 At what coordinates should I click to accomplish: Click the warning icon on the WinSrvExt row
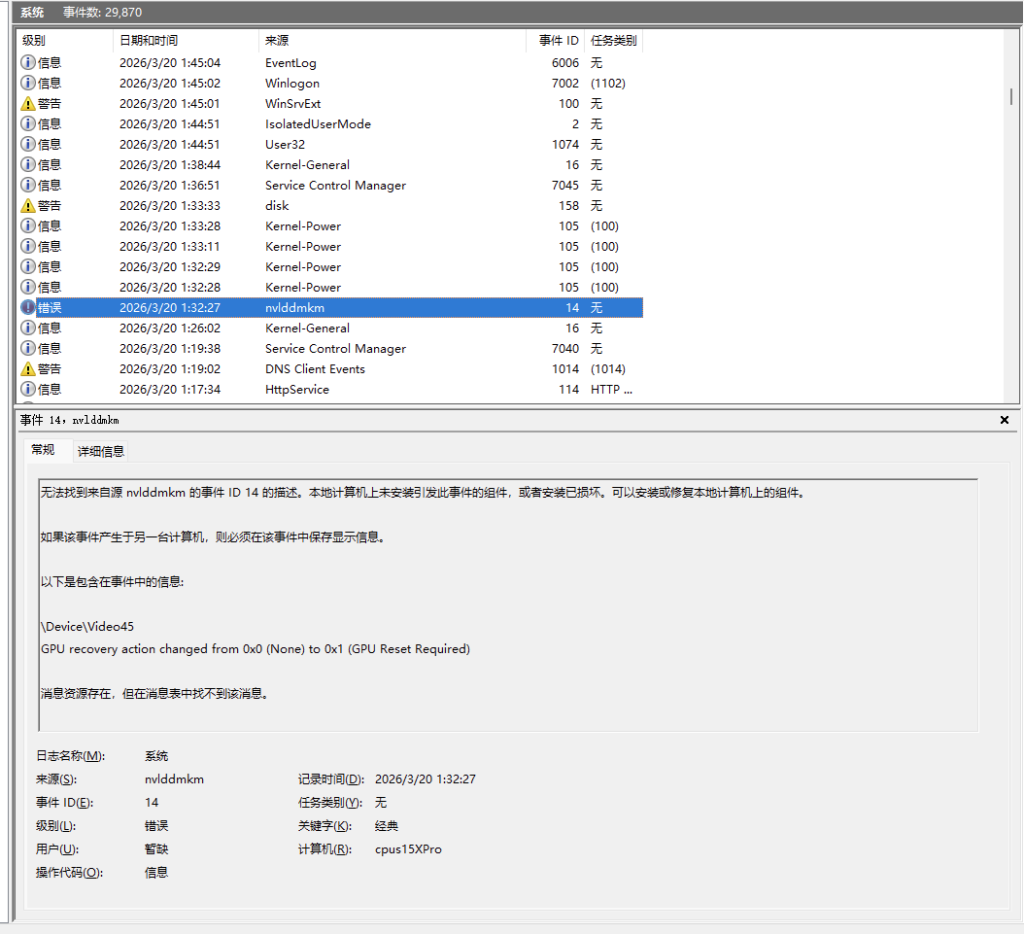click(28, 104)
